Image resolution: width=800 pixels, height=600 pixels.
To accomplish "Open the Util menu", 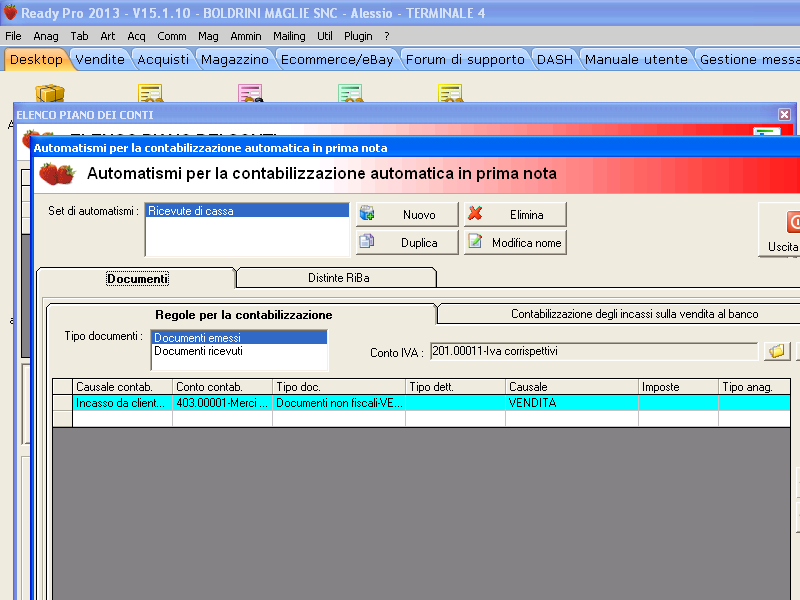I will (324, 36).
